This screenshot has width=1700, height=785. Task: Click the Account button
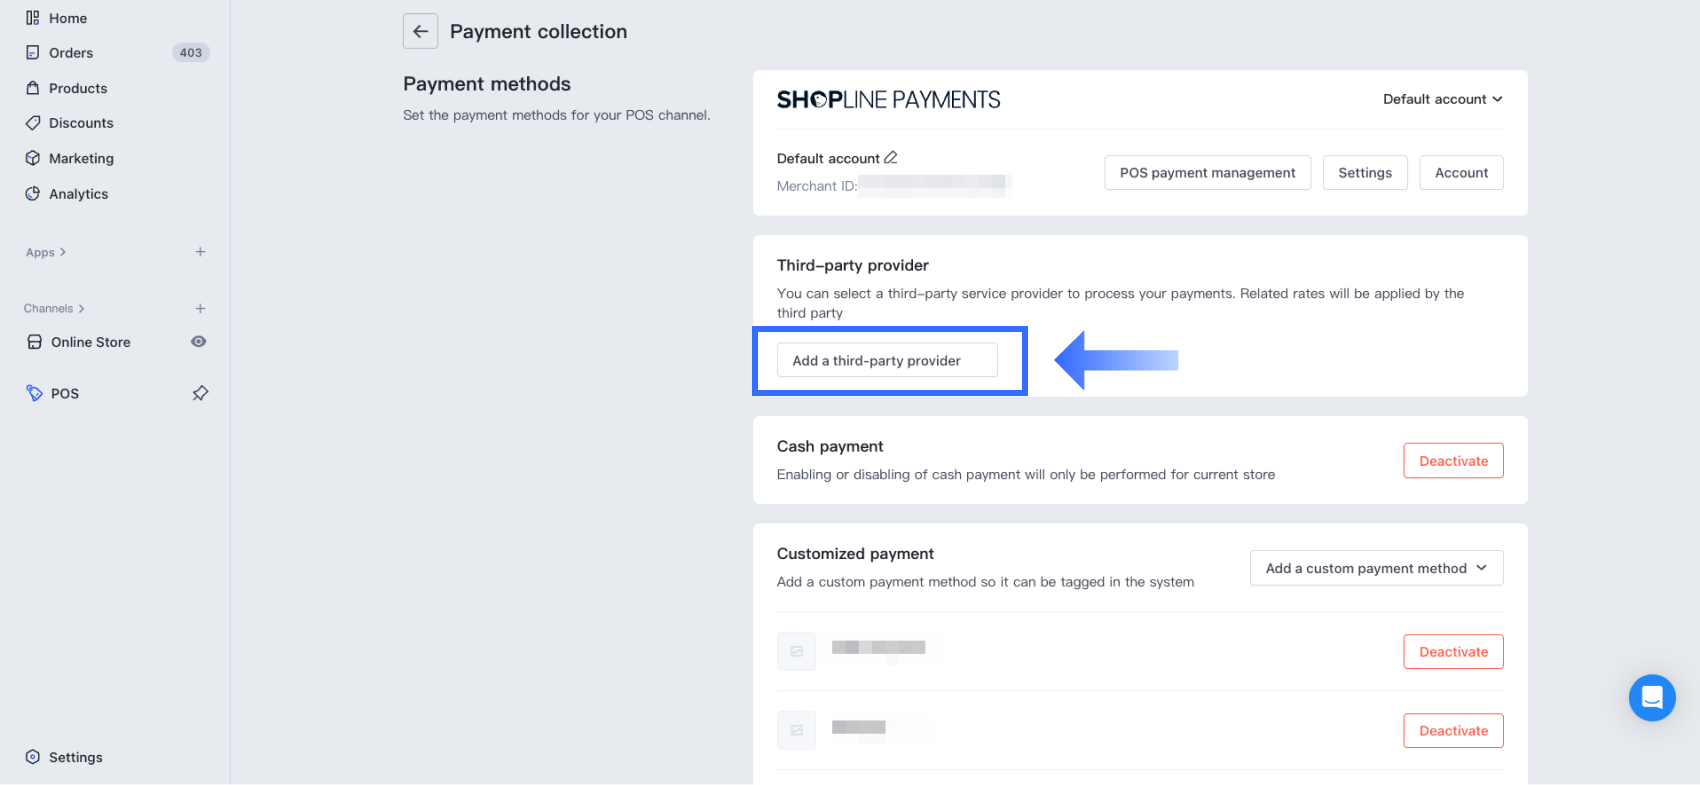click(1461, 173)
